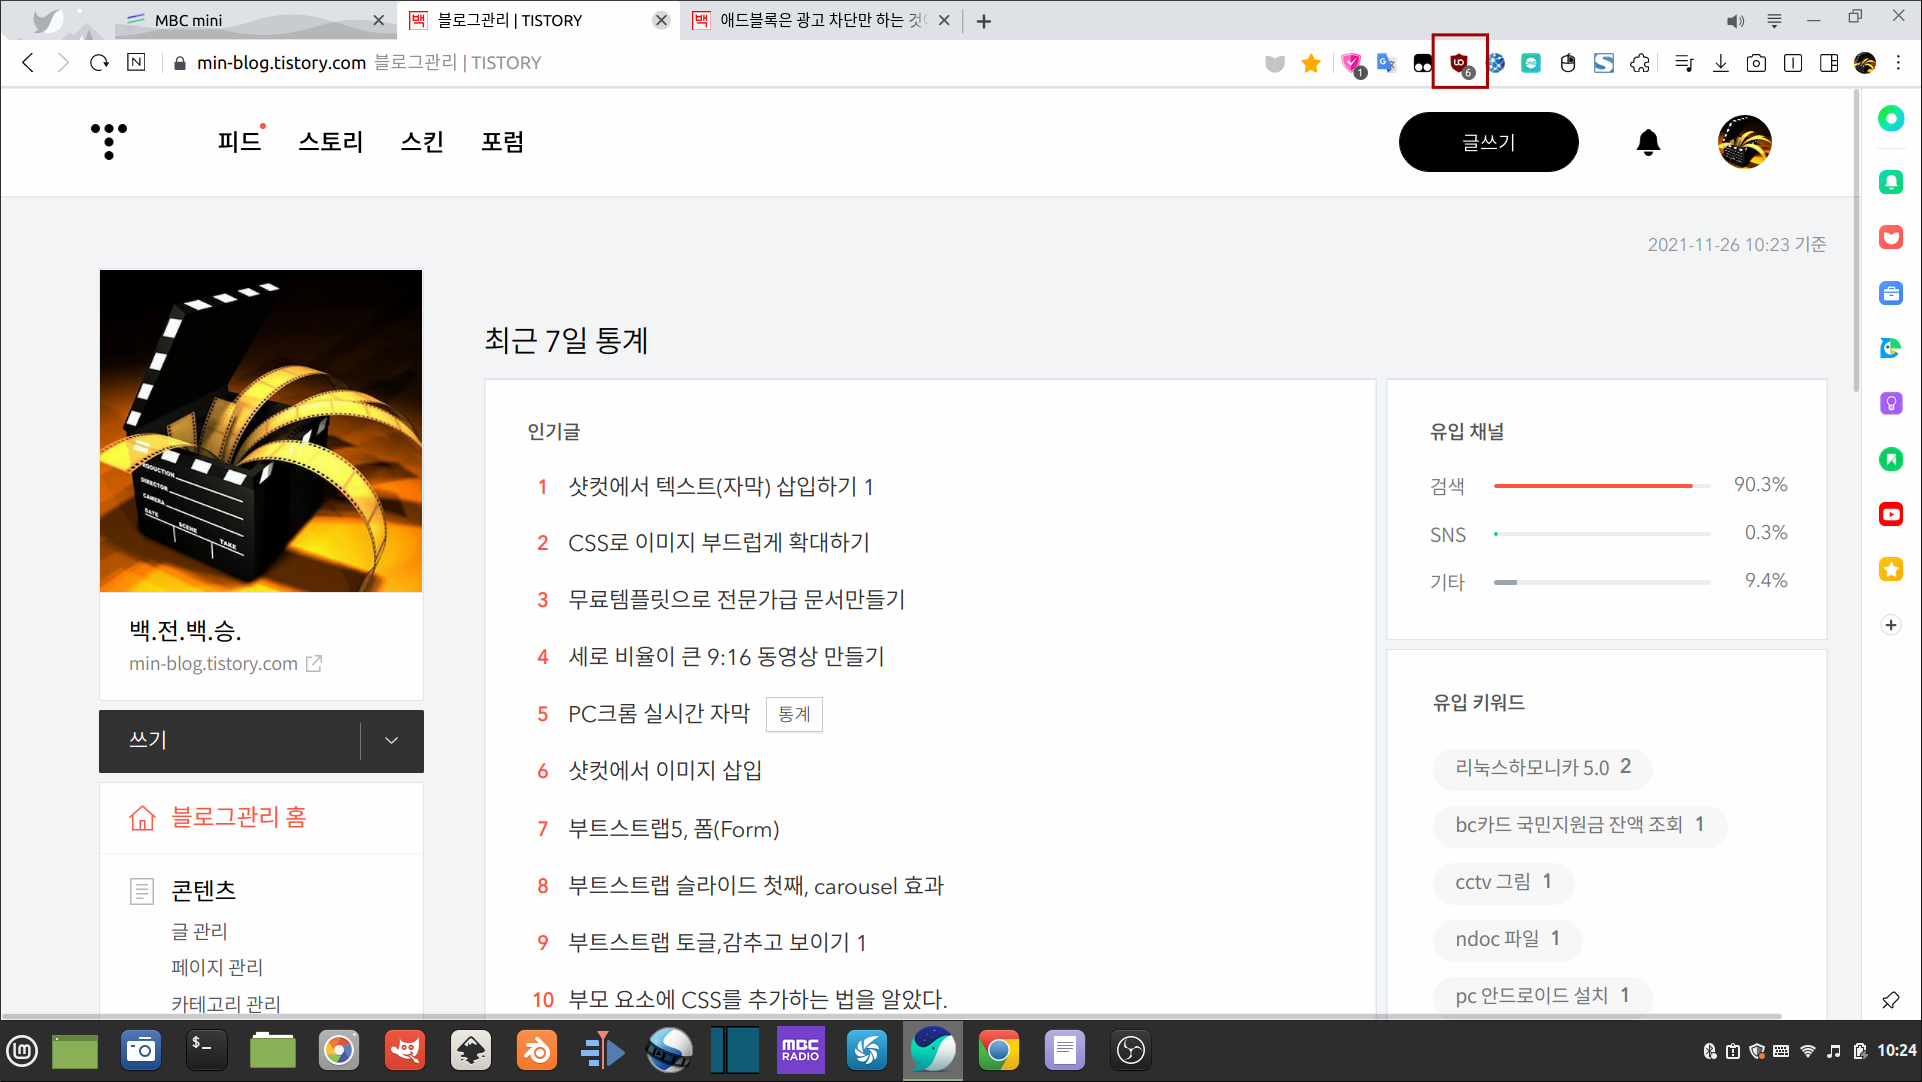Open the uBlock Origin extension

tap(1459, 62)
